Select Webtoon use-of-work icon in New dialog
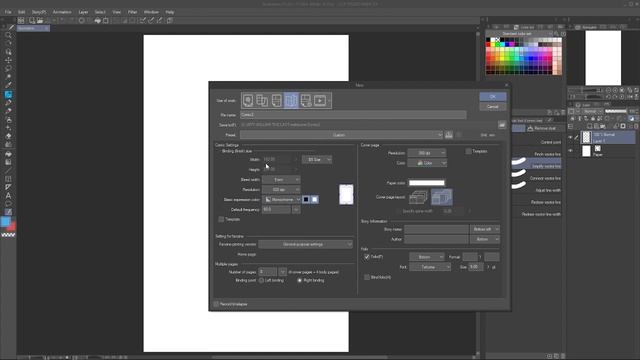Screen dimensions: 640x360 (262, 100)
